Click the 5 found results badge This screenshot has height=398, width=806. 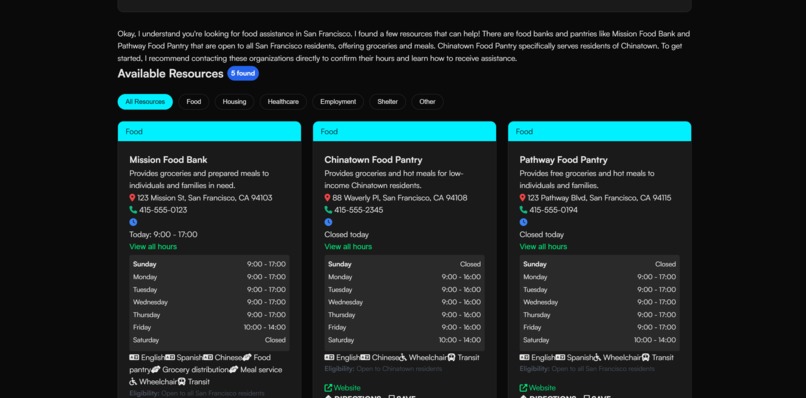pyautogui.click(x=243, y=74)
